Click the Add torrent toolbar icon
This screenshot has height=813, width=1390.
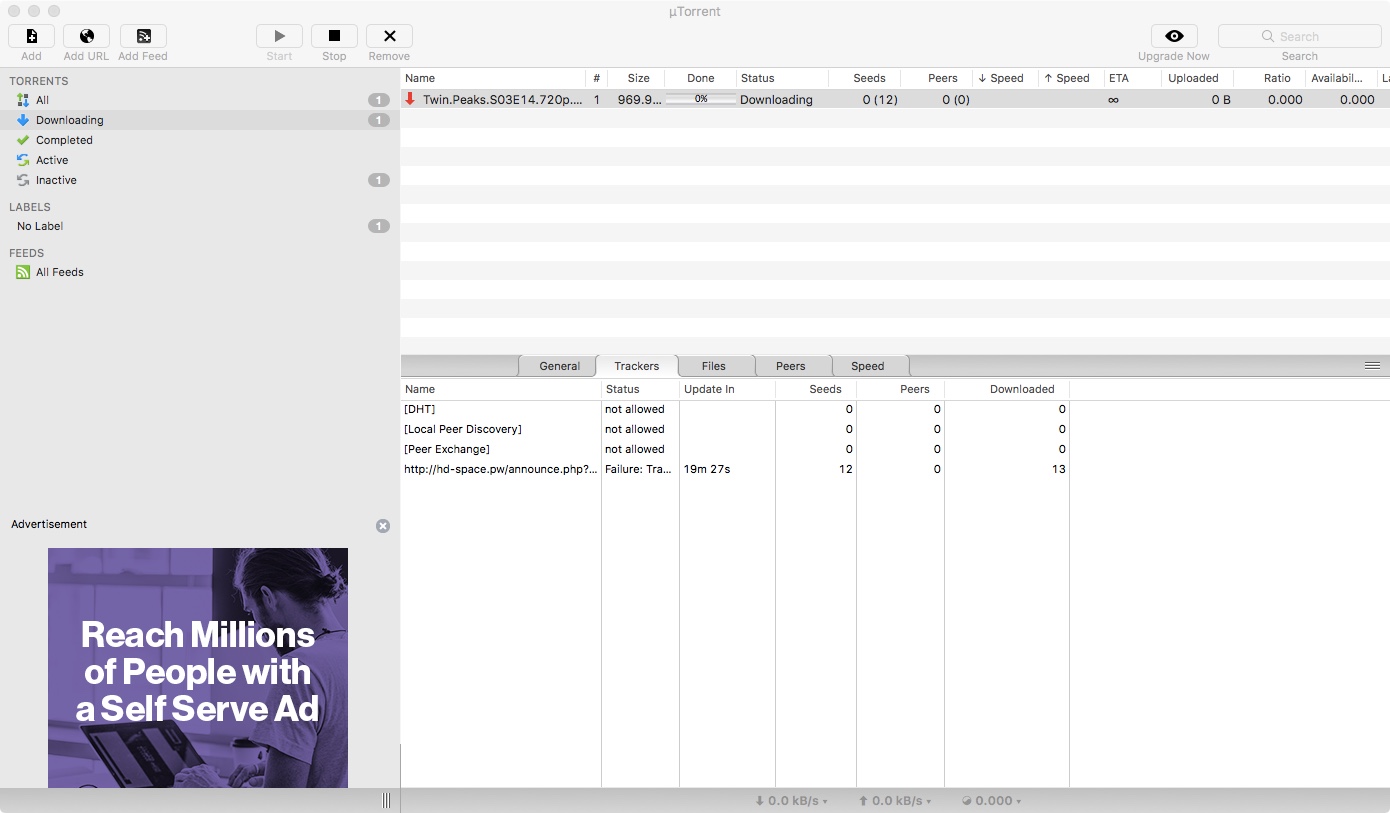(31, 36)
